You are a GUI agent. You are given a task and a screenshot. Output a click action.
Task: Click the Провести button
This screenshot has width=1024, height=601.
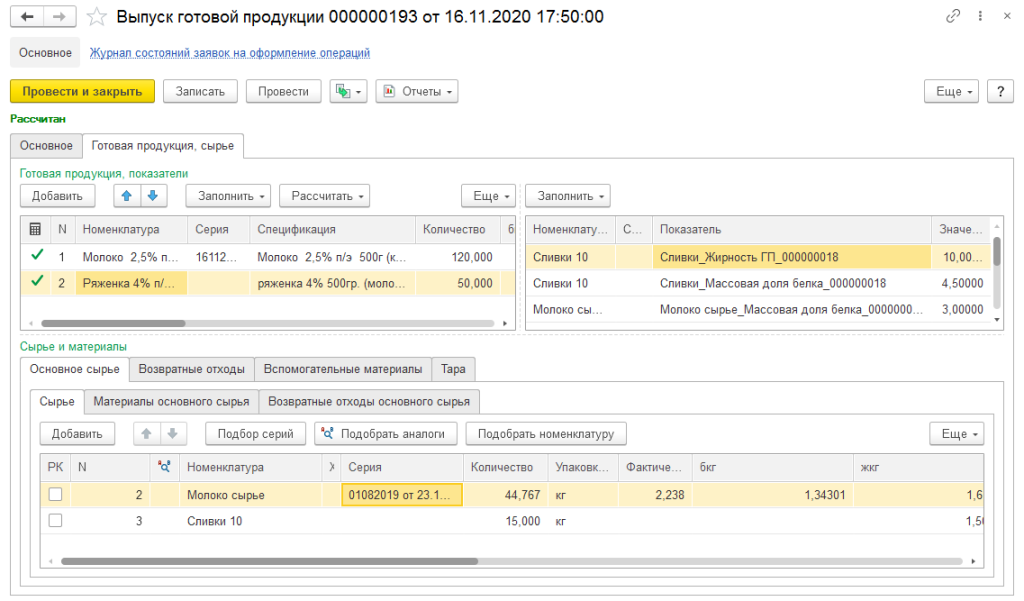pyautogui.click(x=283, y=91)
